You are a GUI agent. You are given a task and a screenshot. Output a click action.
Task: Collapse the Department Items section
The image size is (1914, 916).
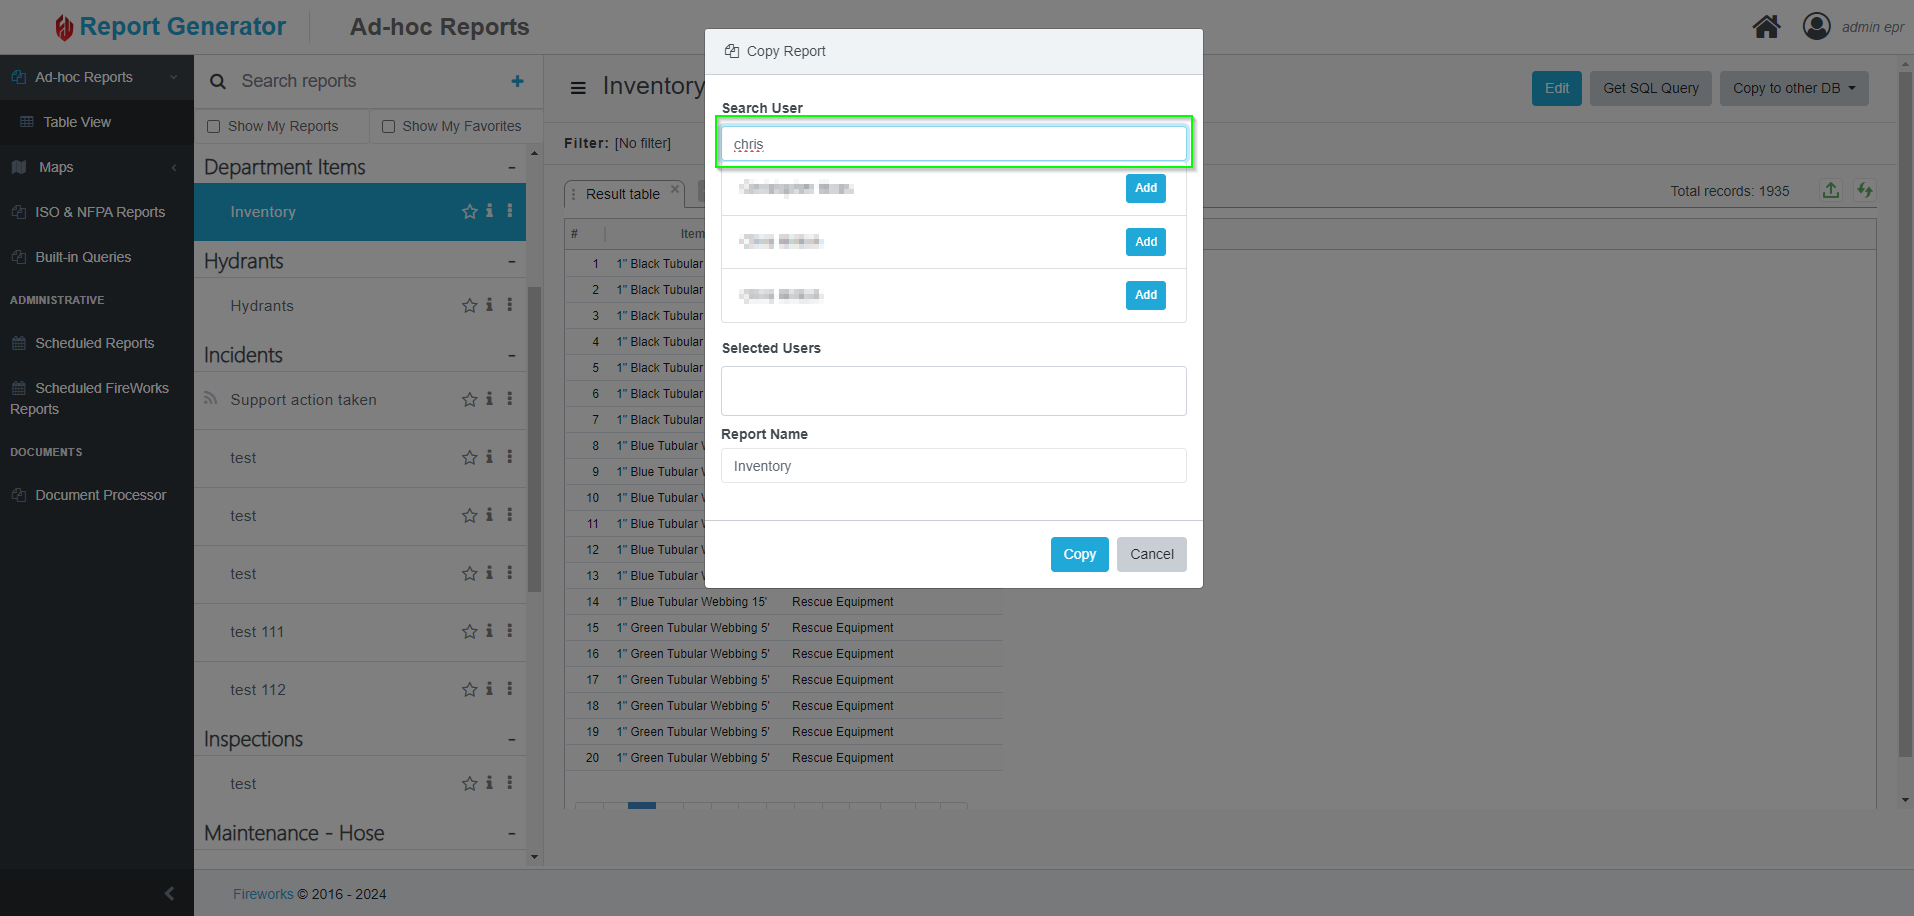click(x=511, y=168)
